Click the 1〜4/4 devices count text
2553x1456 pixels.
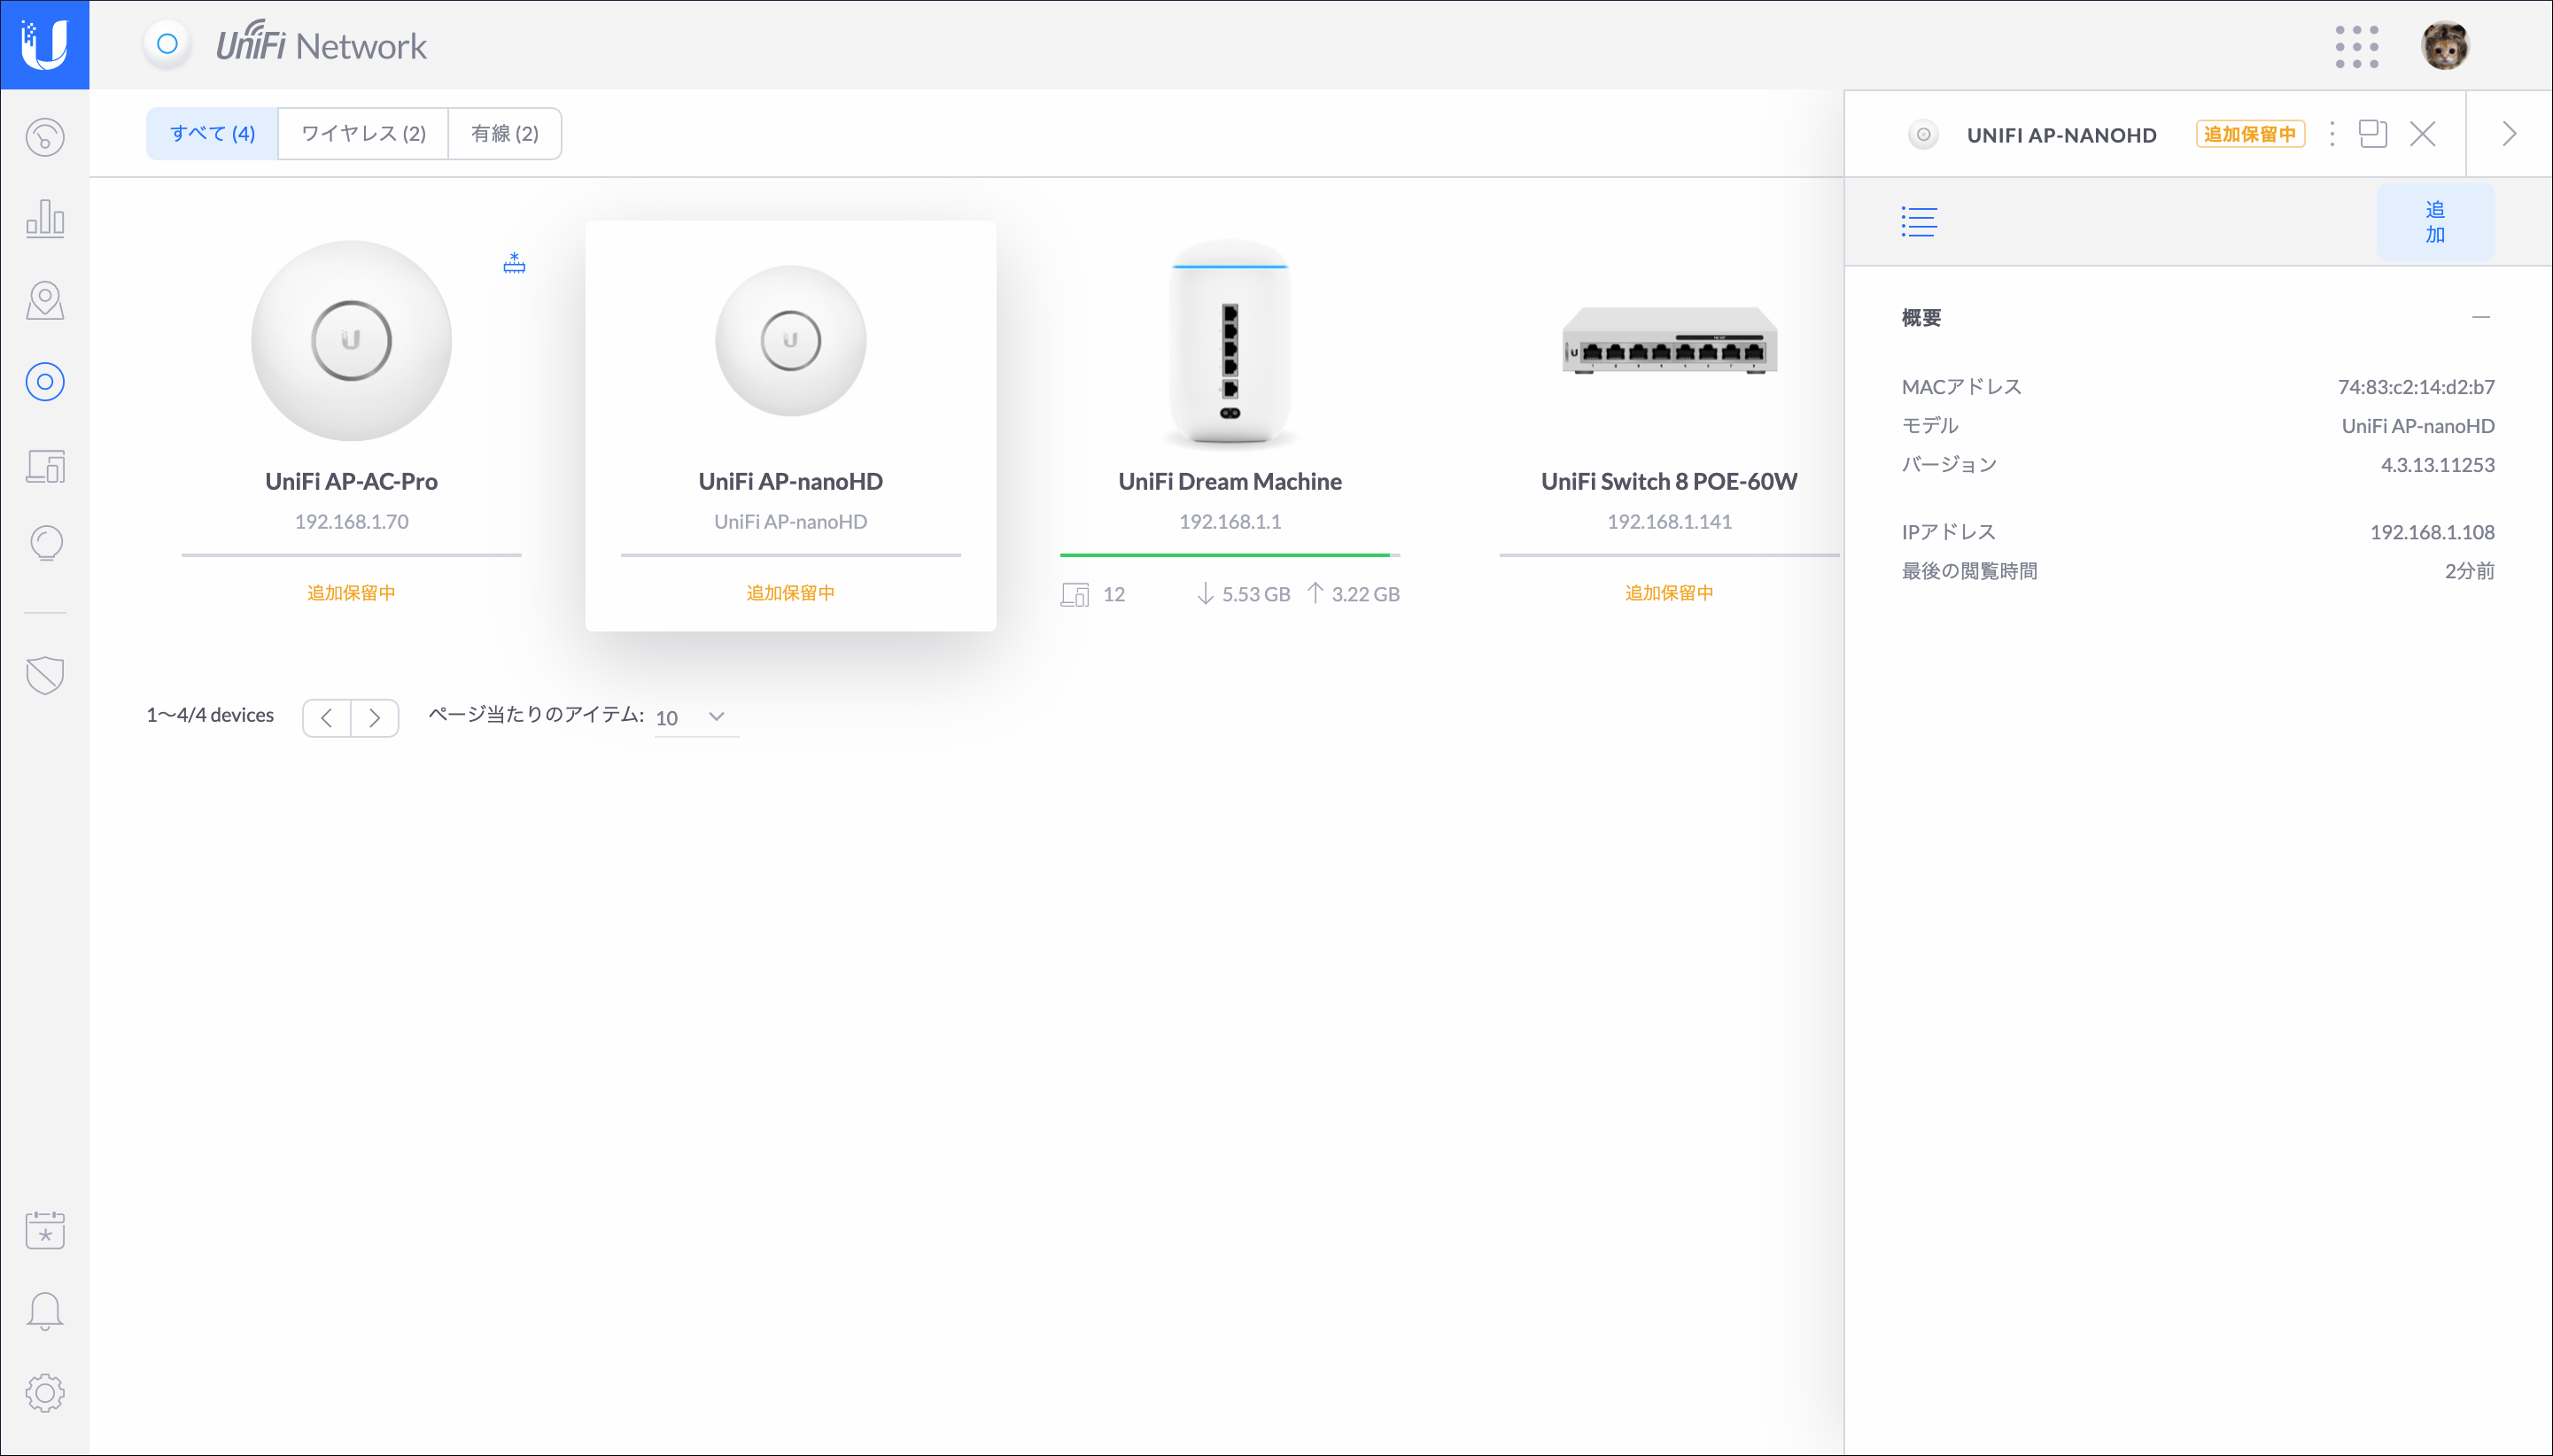click(210, 715)
